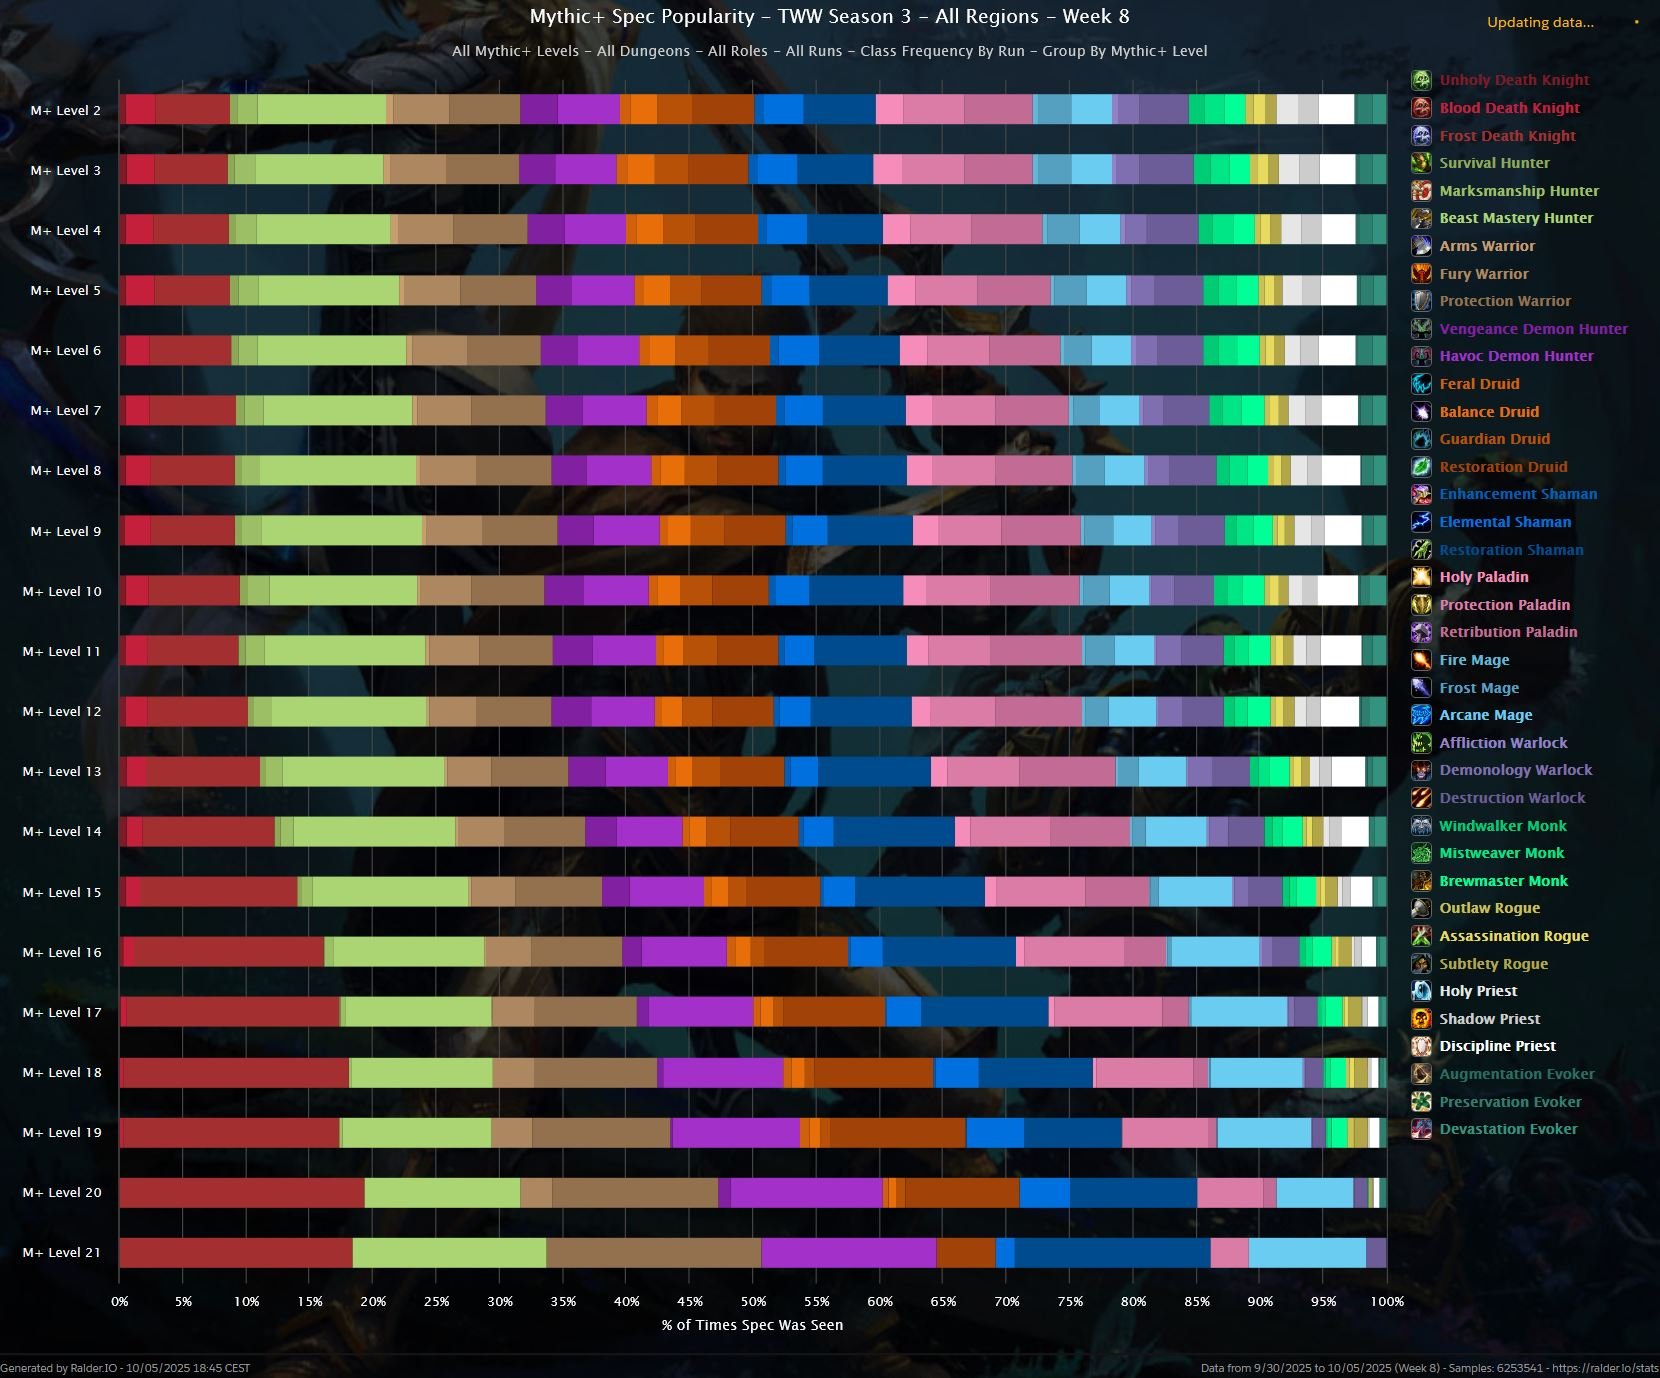Click the Holy Paladin legend icon

(1421, 577)
